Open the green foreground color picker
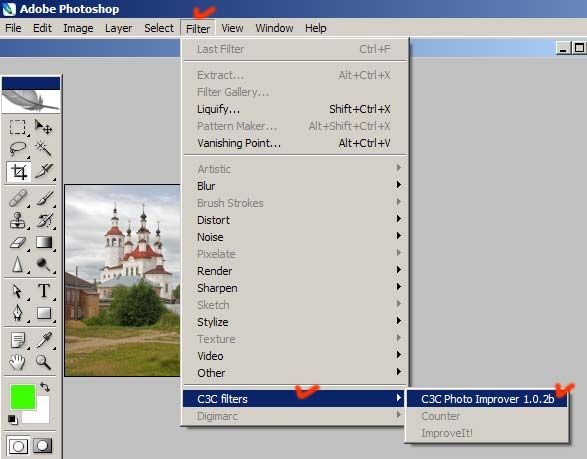The height and width of the screenshot is (459, 587). [23, 396]
